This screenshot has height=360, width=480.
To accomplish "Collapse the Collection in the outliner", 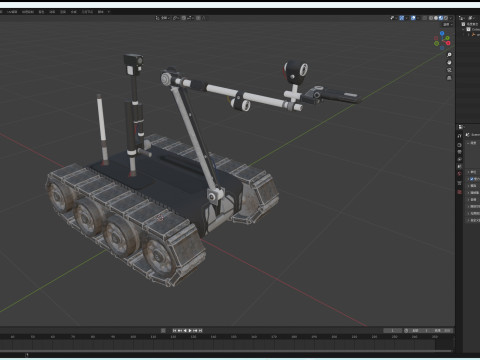I will click(x=463, y=29).
